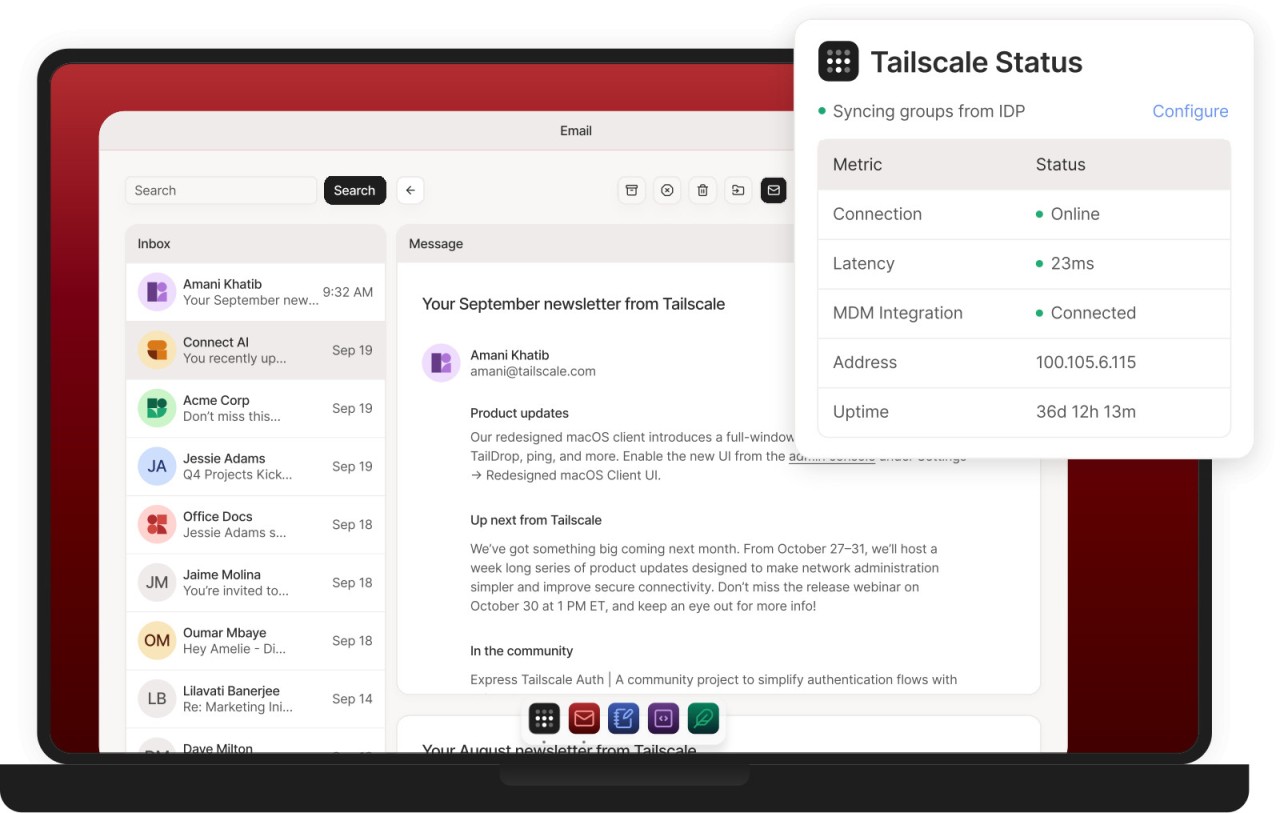Screen dimensions: 1280x813
Task: Click Acme Corp green avatar icon
Action: pos(157,408)
